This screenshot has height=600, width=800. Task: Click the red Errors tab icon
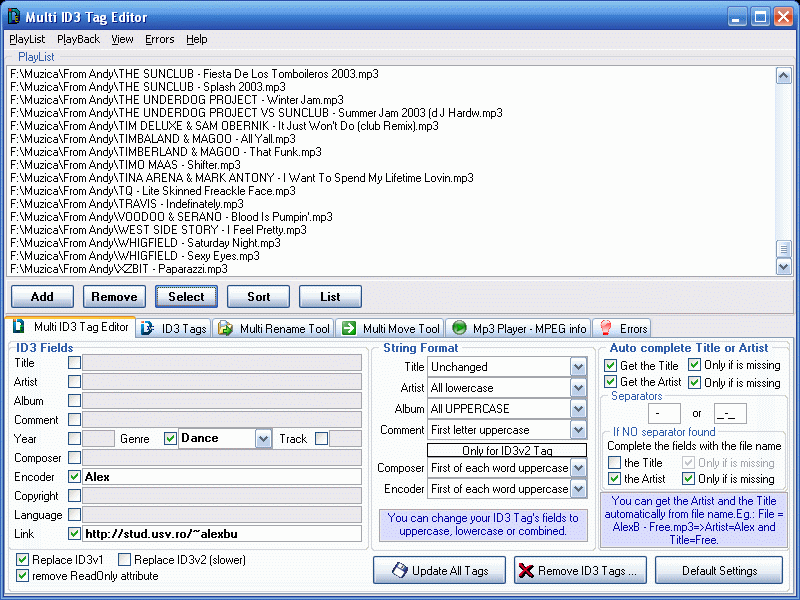606,328
